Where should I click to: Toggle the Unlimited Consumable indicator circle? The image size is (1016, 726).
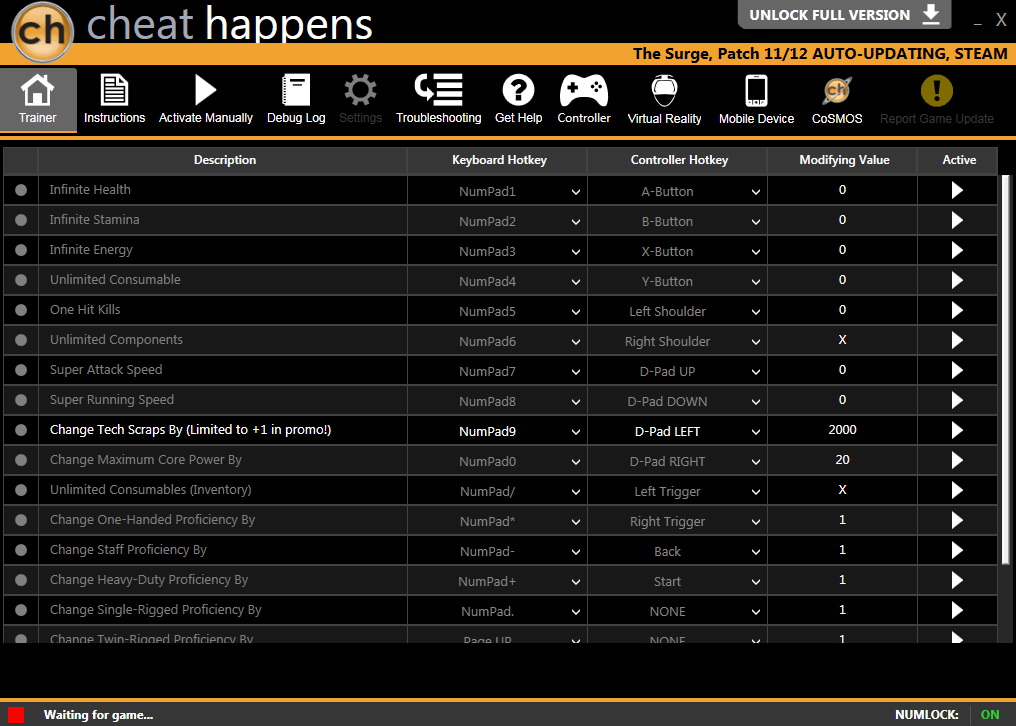point(21,280)
